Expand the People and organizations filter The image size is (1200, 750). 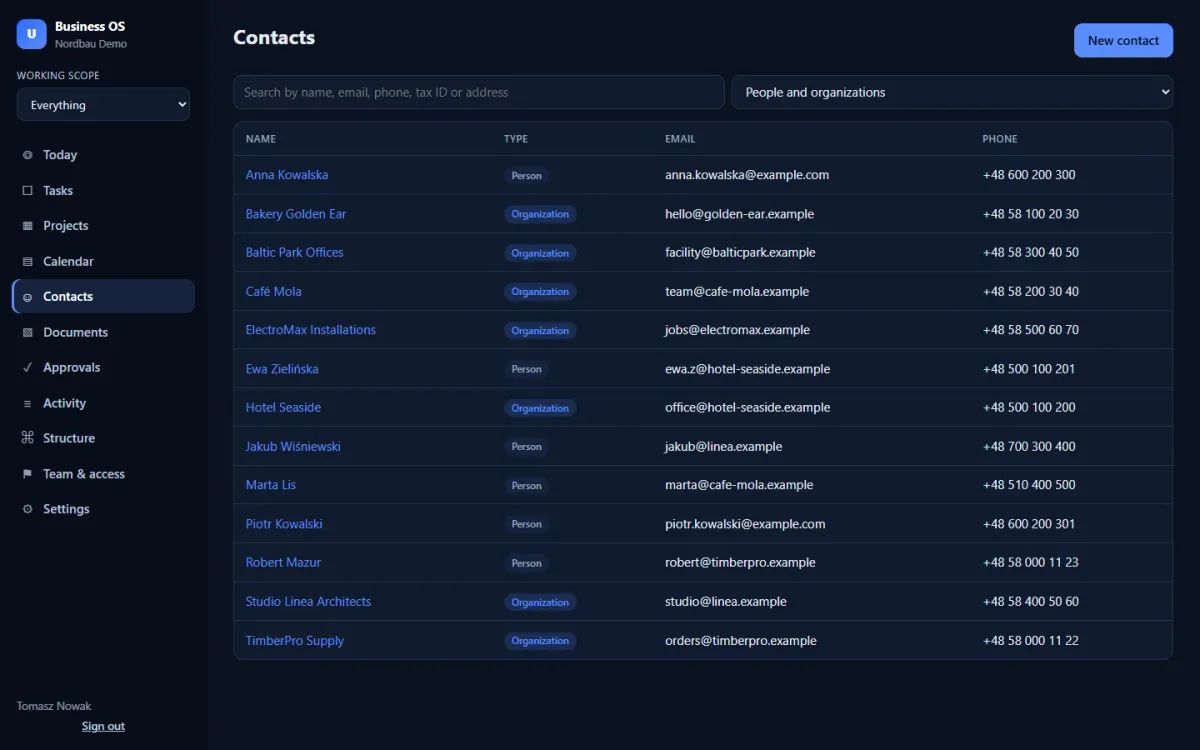click(952, 92)
